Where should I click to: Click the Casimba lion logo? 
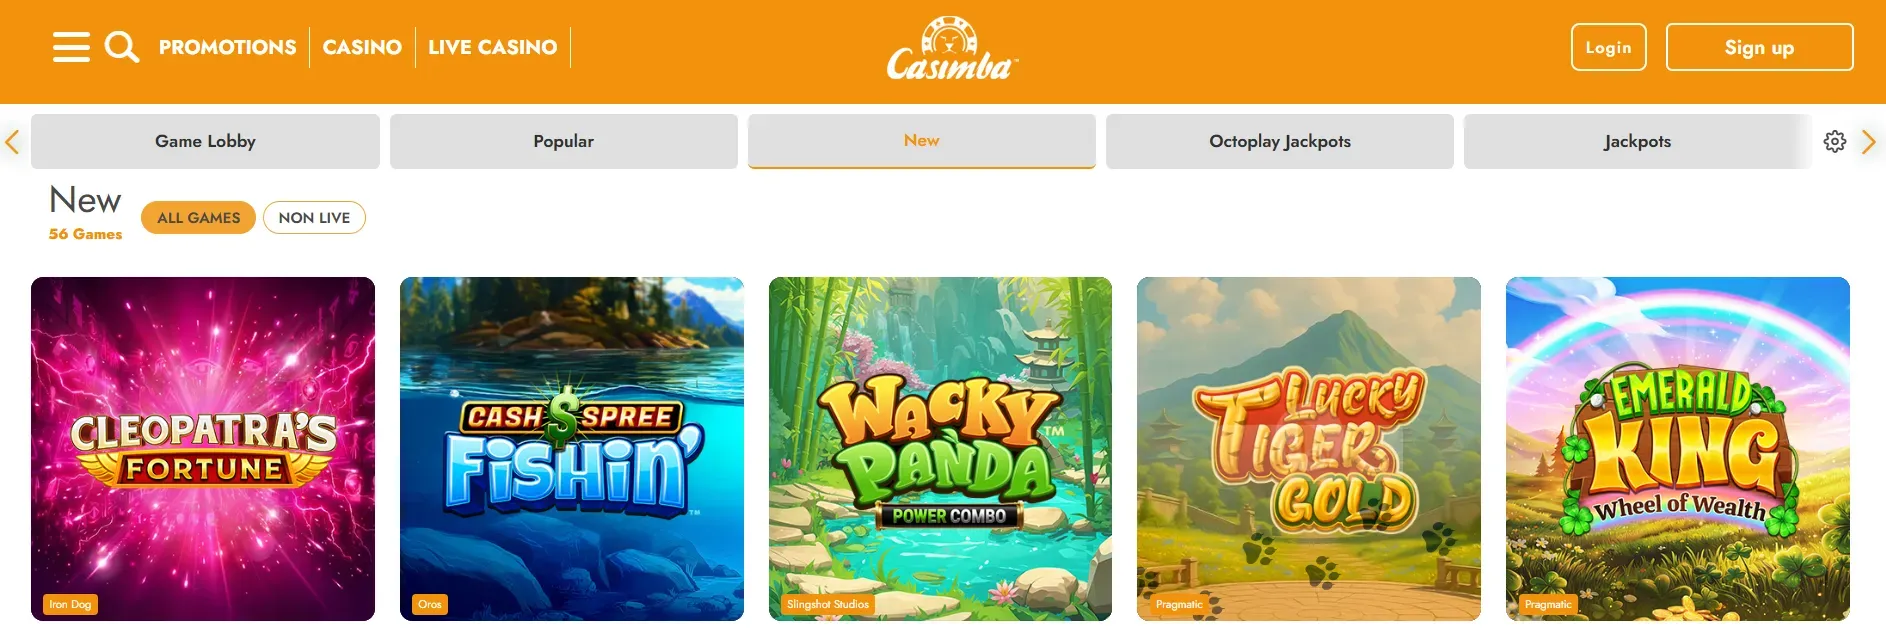pos(951,49)
